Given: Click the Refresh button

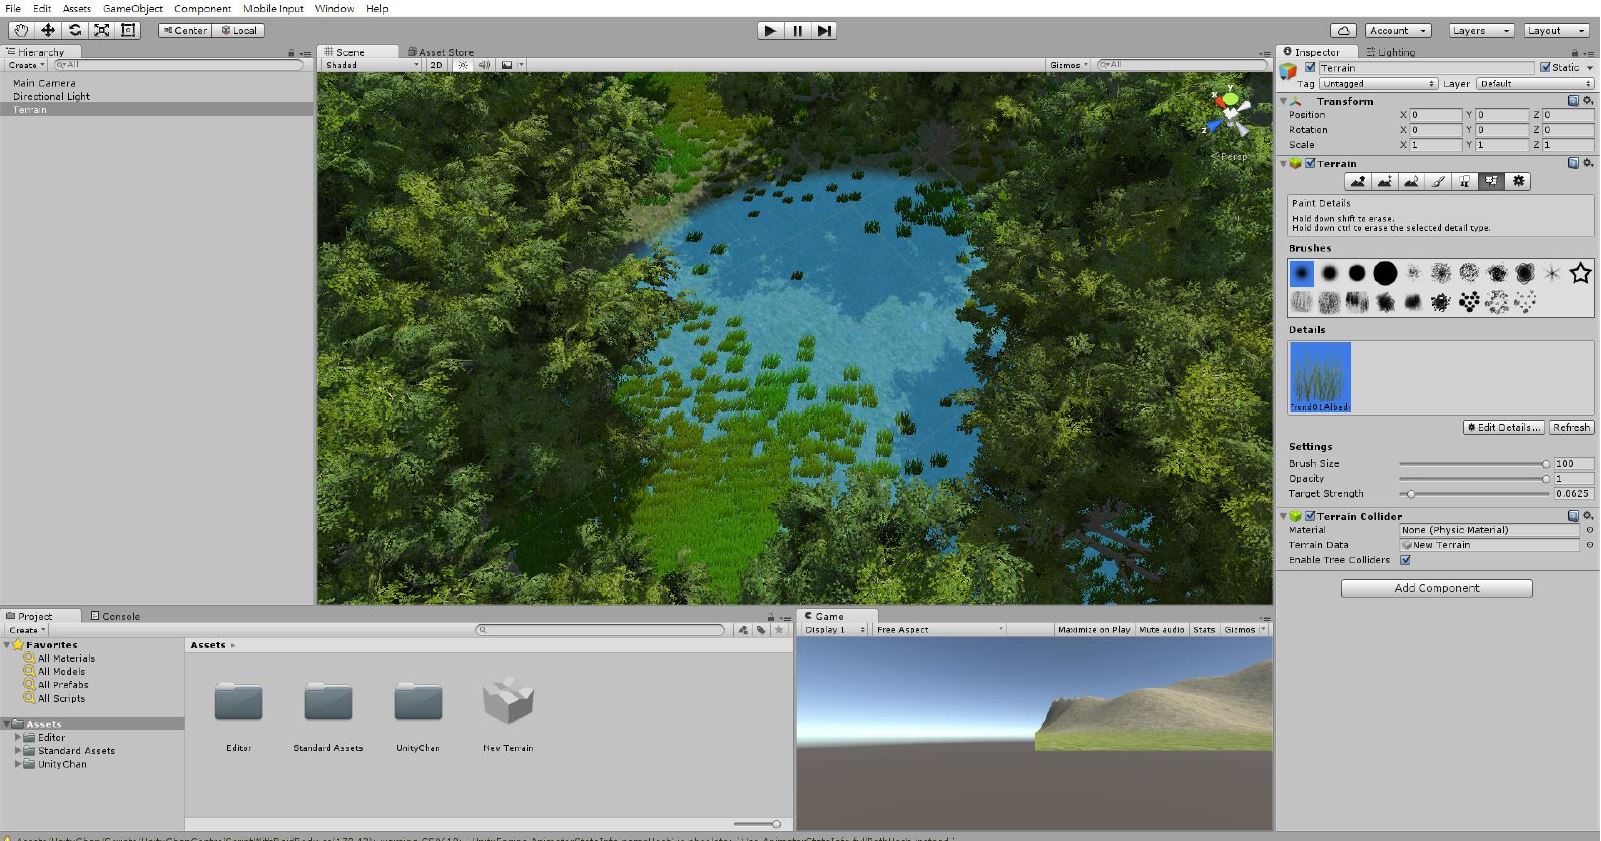Looking at the screenshot, I should tap(1571, 427).
